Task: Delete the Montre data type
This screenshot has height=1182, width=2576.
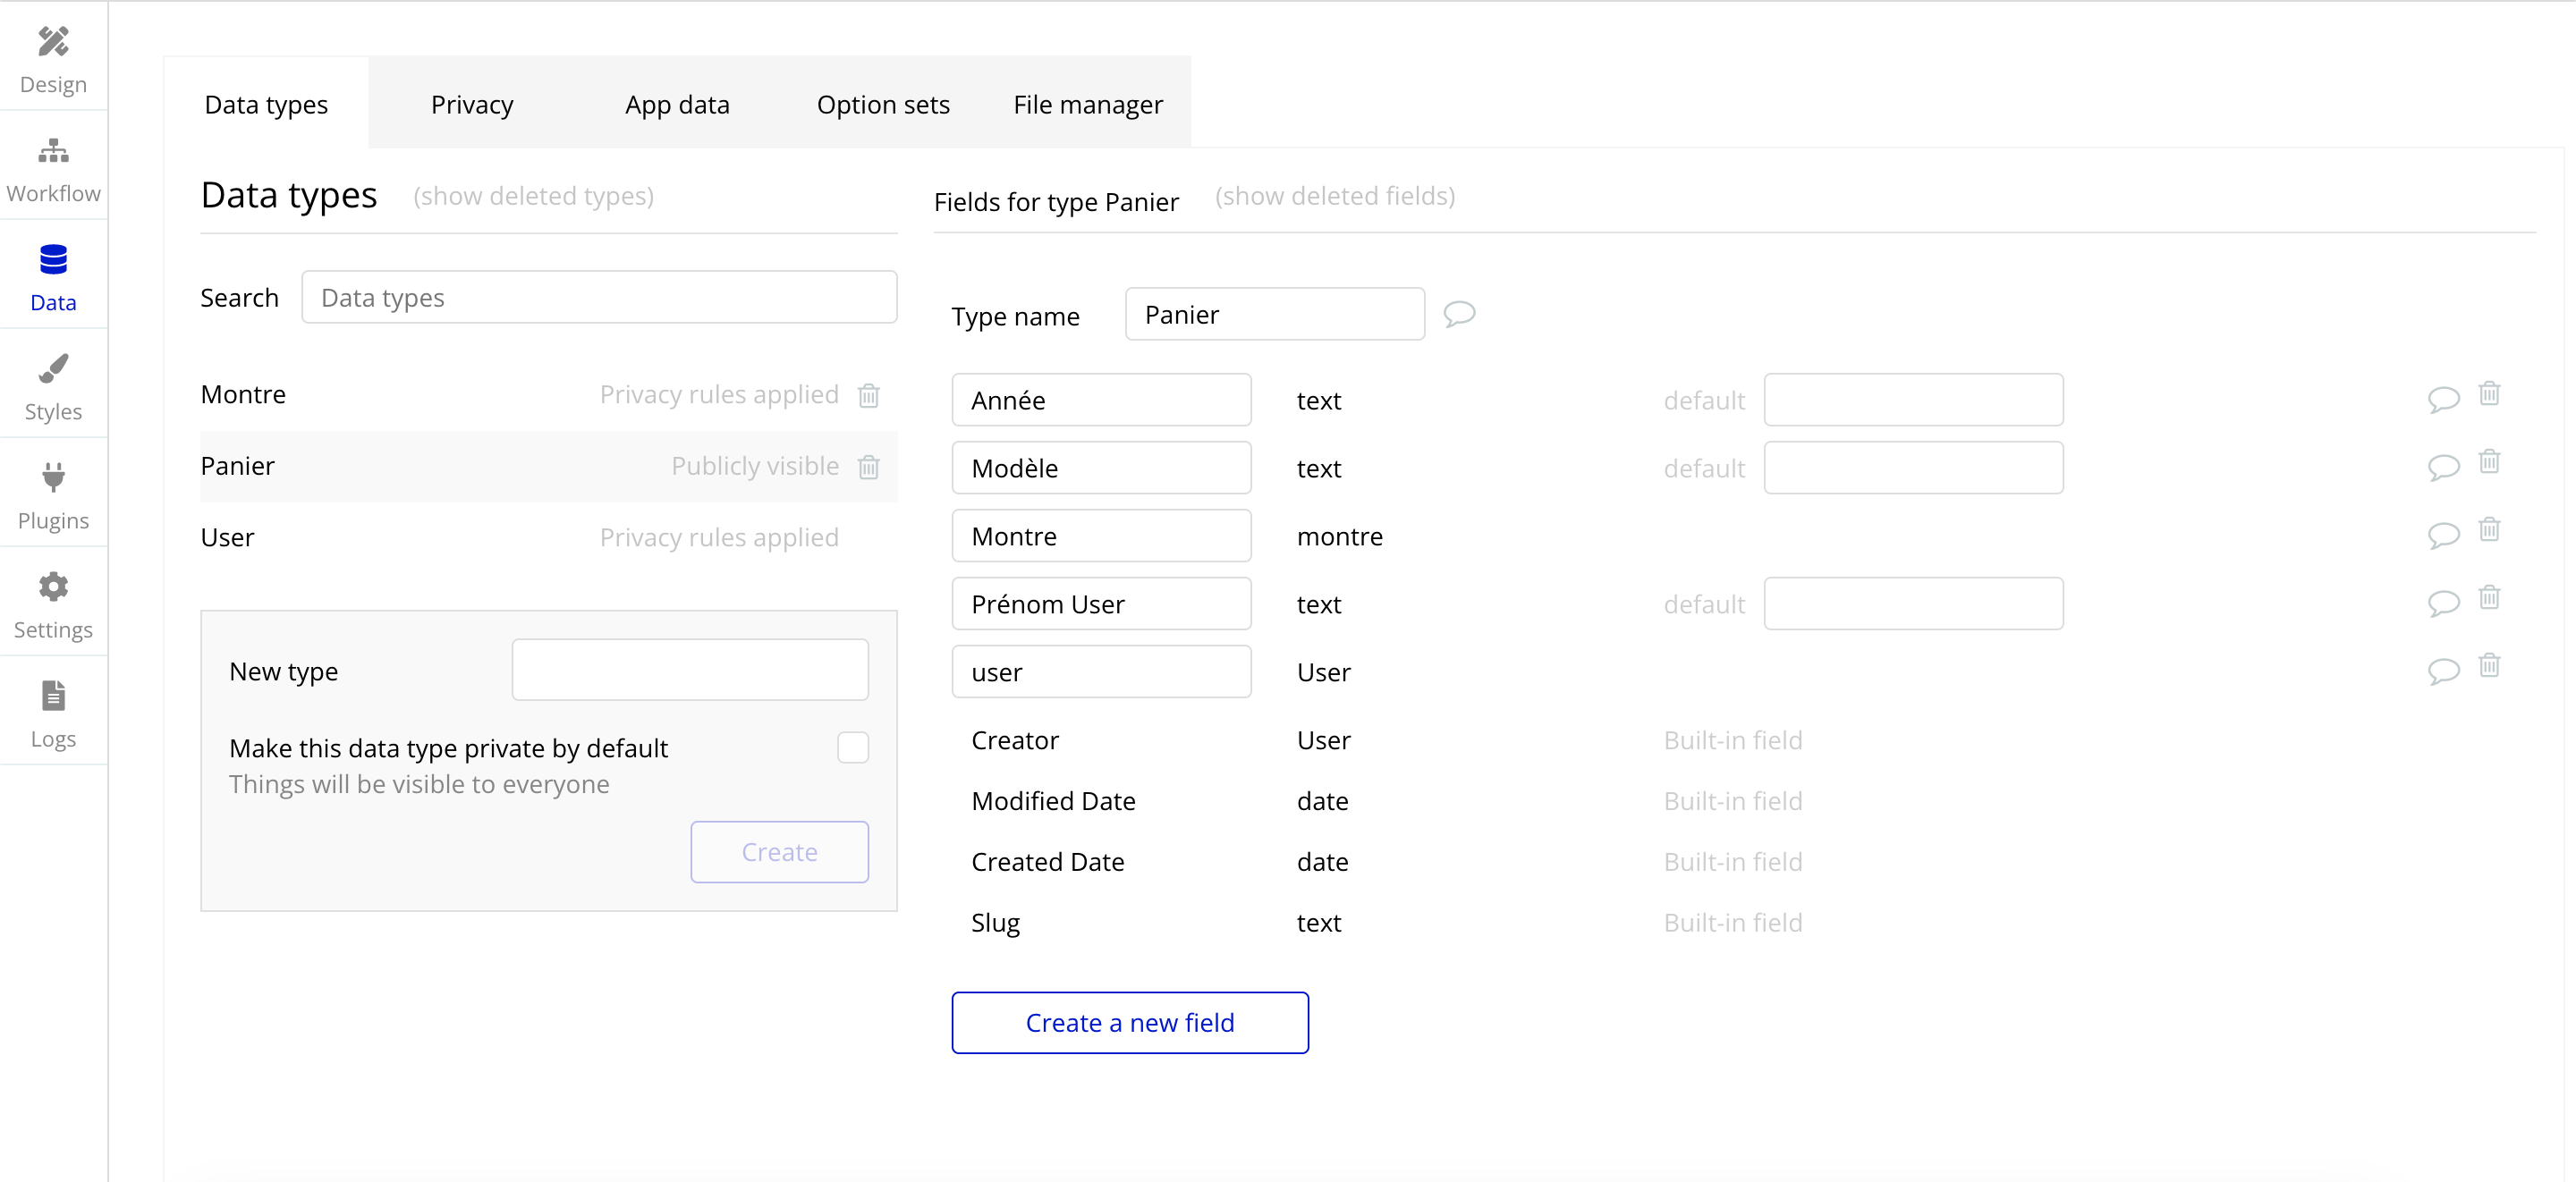Action: [868, 395]
